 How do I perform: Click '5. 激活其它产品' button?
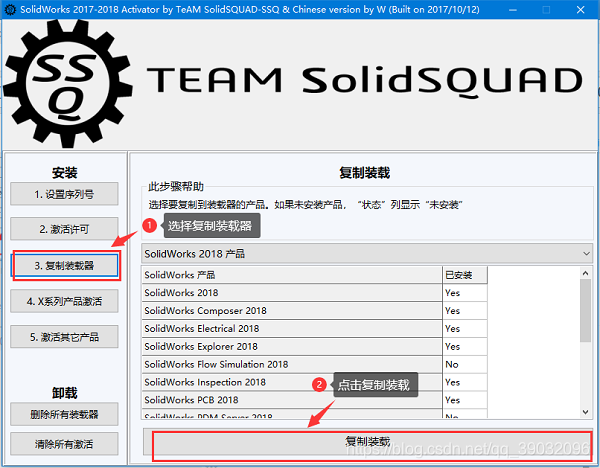click(x=64, y=337)
